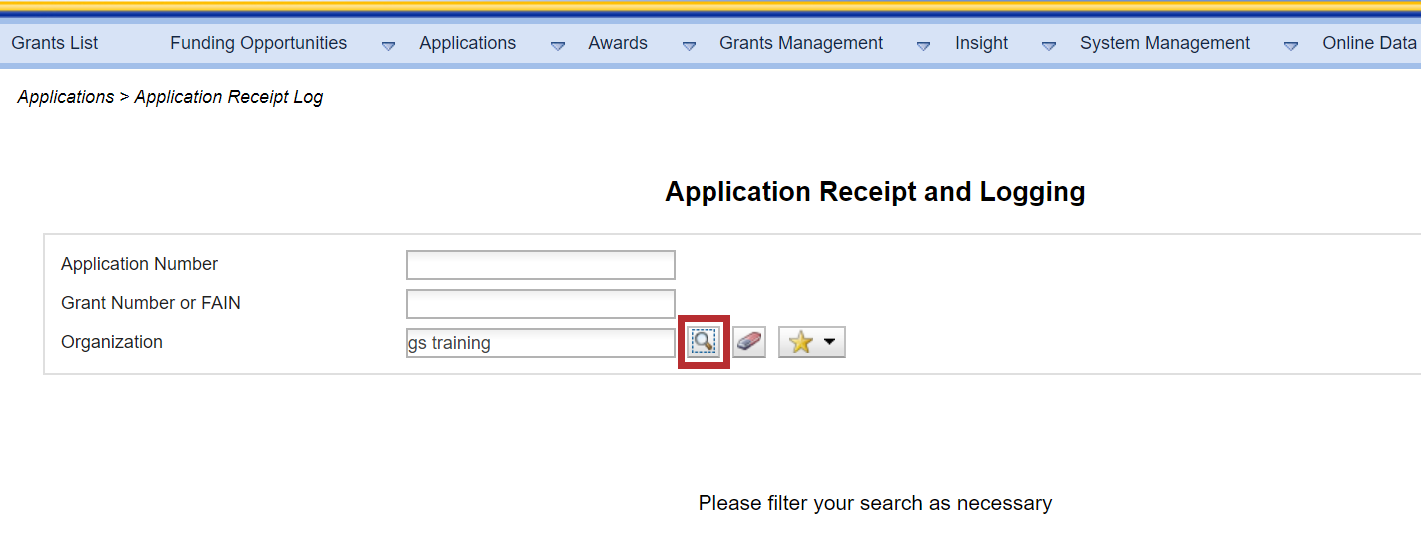Open the Insight menu
Viewport: 1421px width, 542px height.
981,43
